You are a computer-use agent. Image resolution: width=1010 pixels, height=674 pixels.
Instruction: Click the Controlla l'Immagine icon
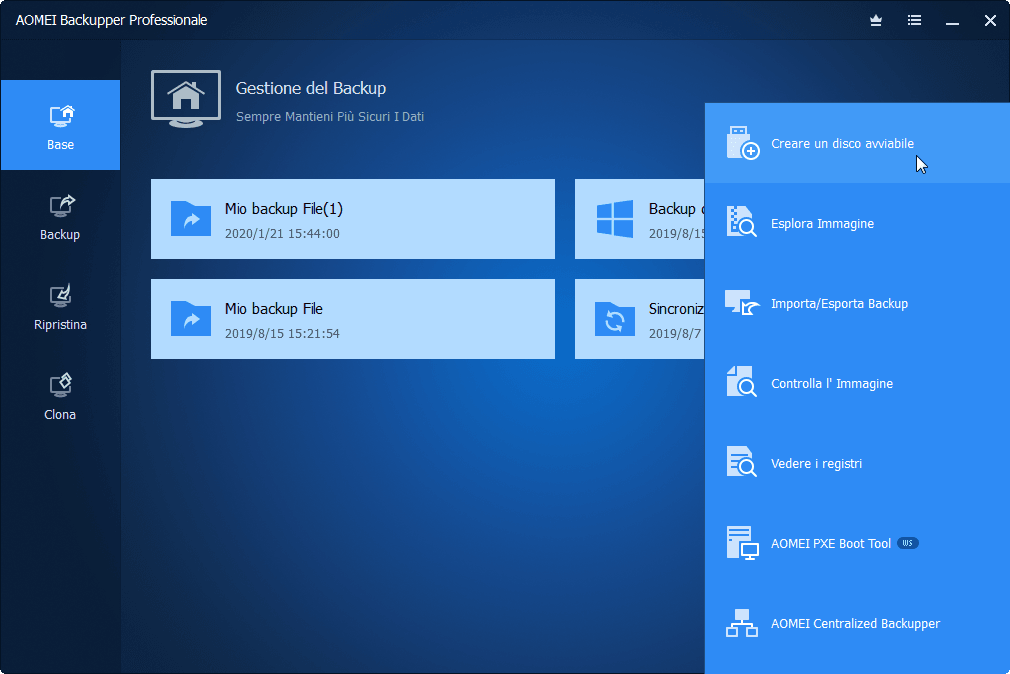click(743, 383)
